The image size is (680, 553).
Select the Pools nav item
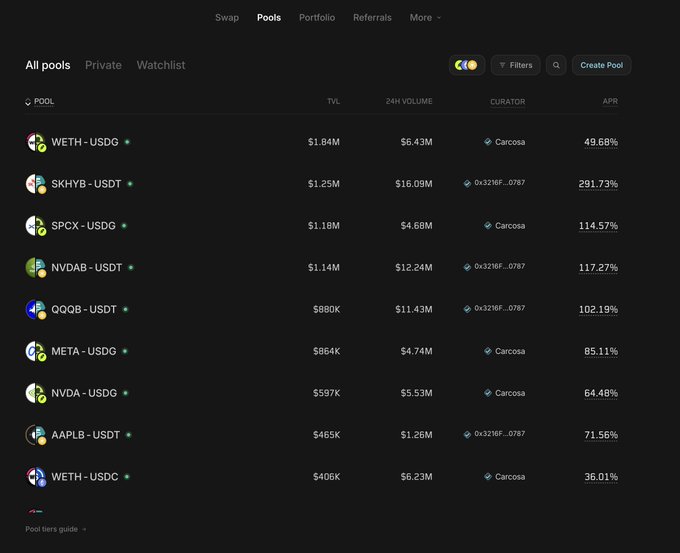[269, 18]
